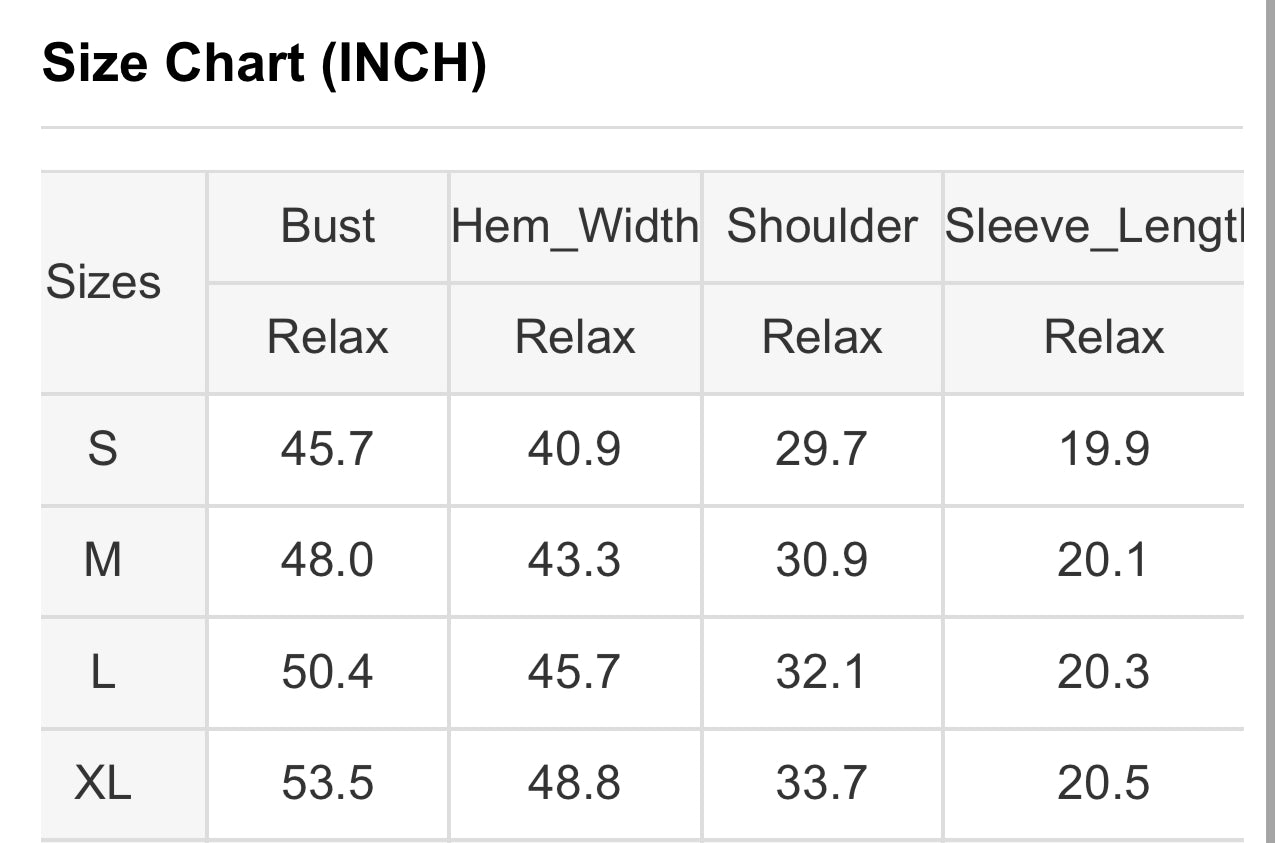The width and height of the screenshot is (1284, 843).
Task: Click the Size Chart (INCH) heading
Action: click(264, 65)
